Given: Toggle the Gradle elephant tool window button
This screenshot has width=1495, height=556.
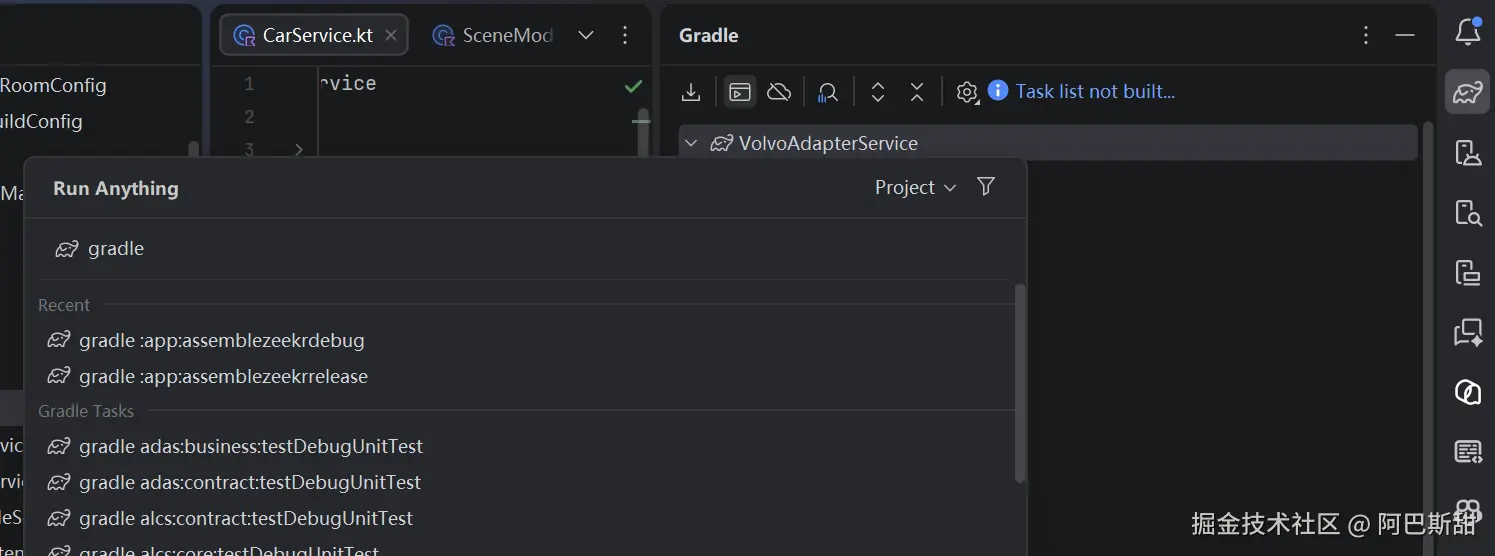Looking at the screenshot, I should [x=1468, y=93].
